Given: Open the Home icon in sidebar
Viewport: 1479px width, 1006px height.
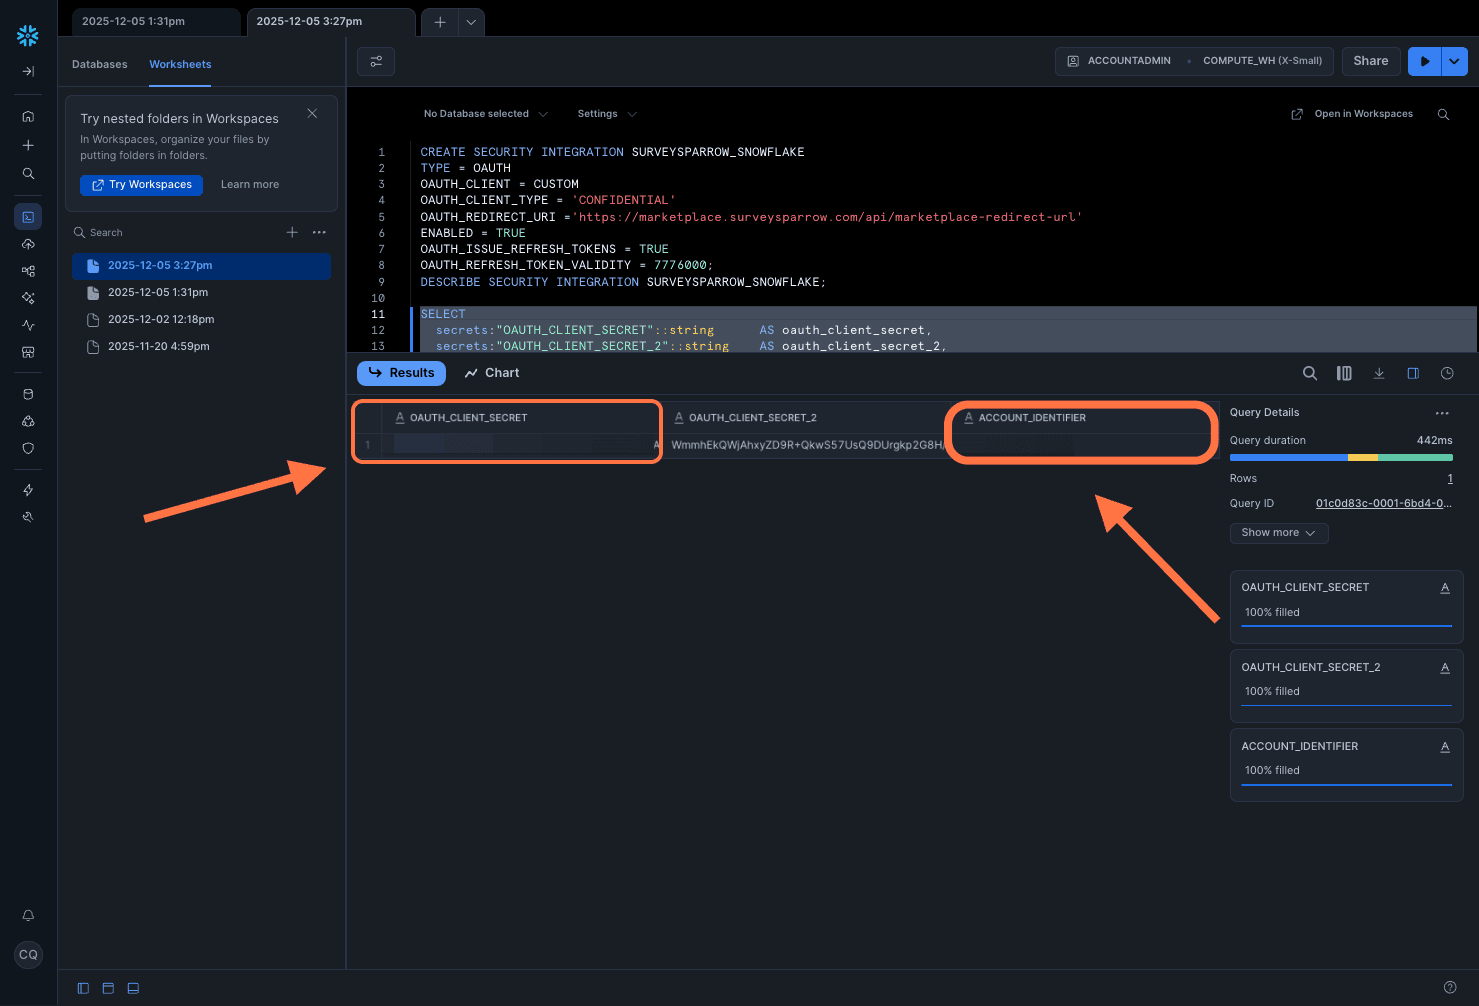Looking at the screenshot, I should tap(28, 116).
